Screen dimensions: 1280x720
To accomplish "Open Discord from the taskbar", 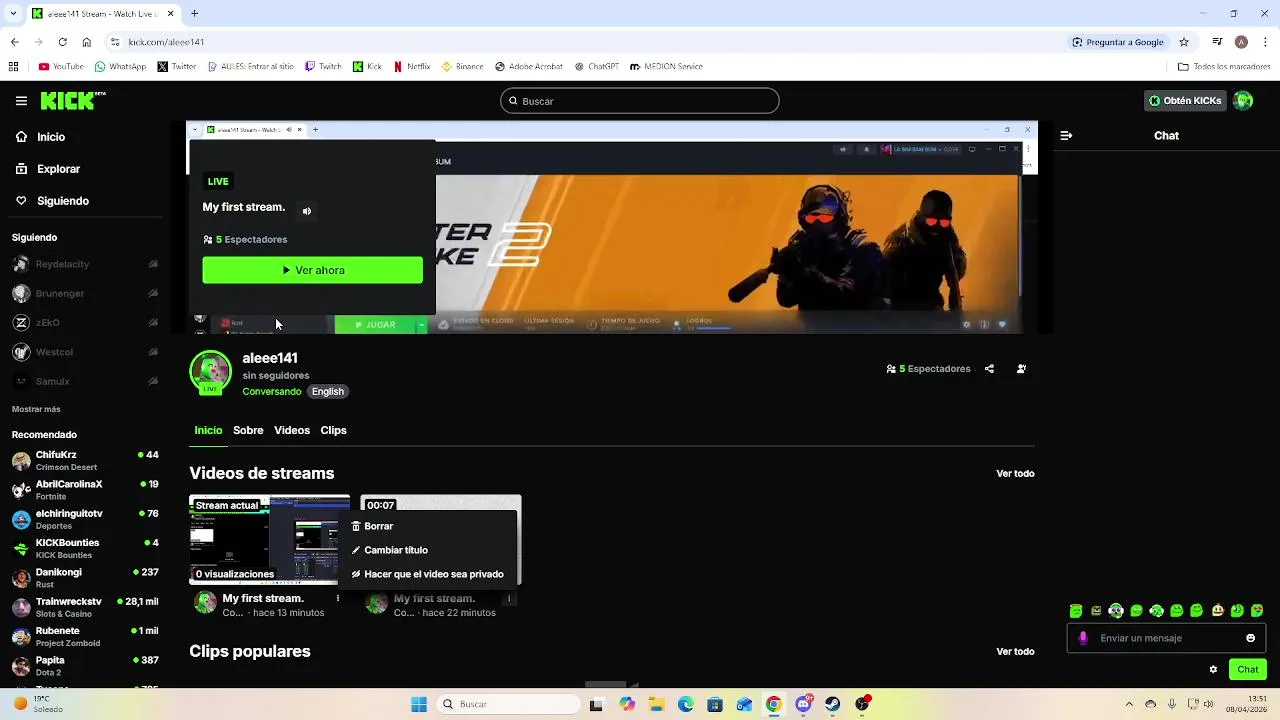I will 803,704.
